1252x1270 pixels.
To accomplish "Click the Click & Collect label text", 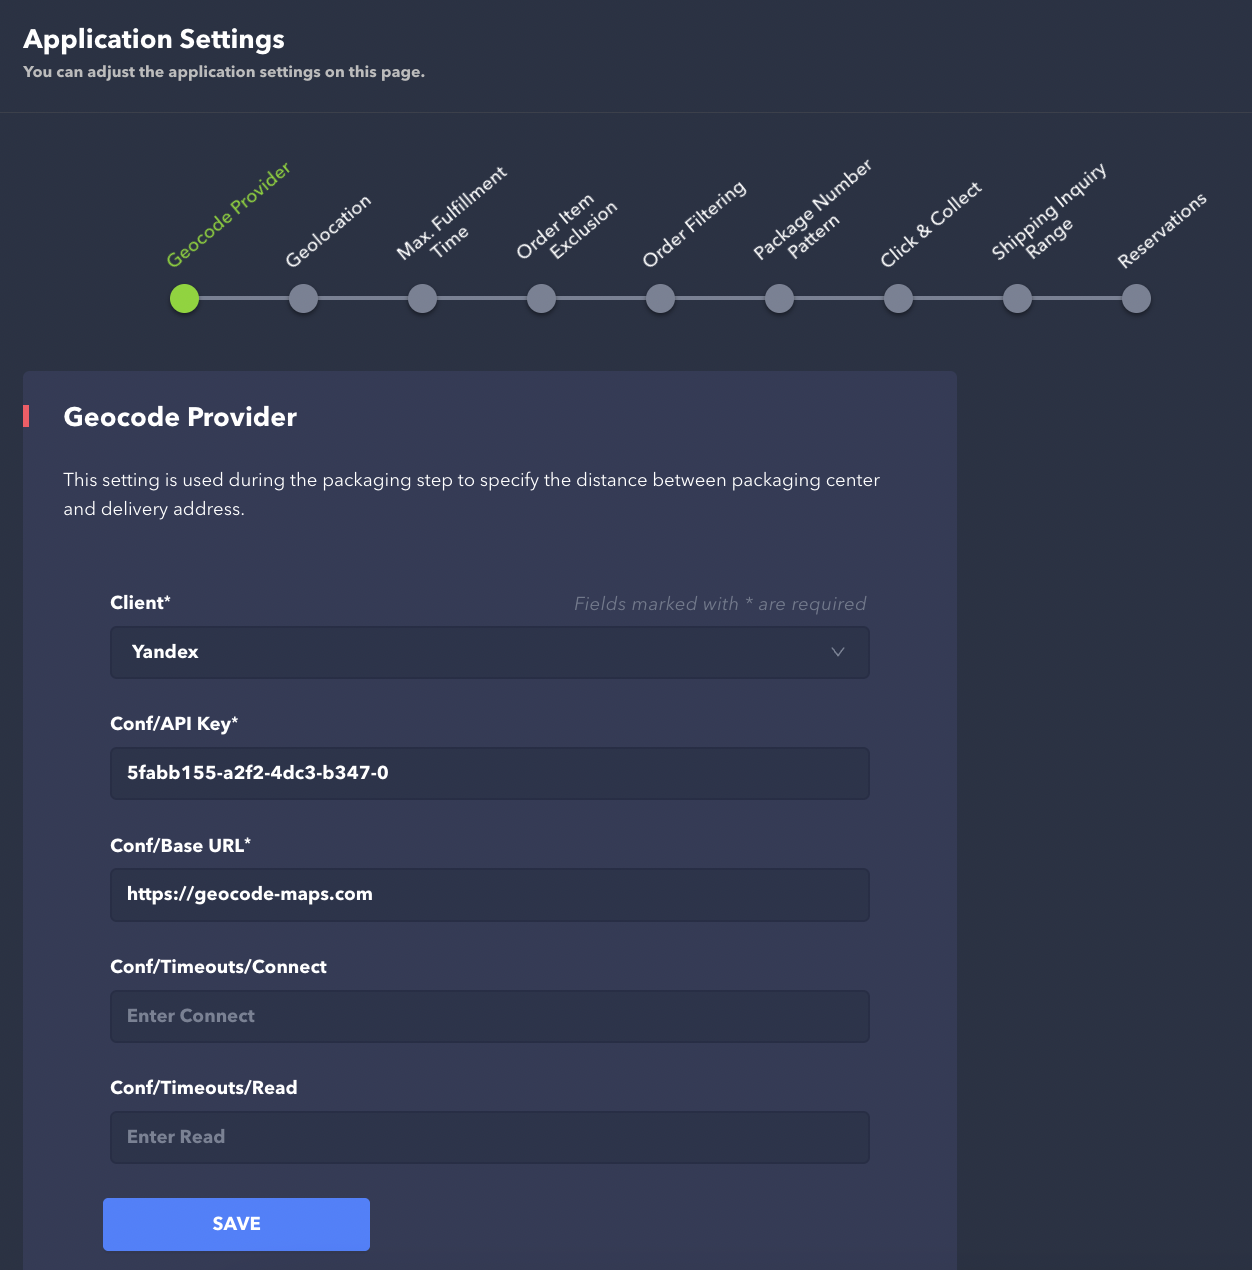I will [x=931, y=225].
